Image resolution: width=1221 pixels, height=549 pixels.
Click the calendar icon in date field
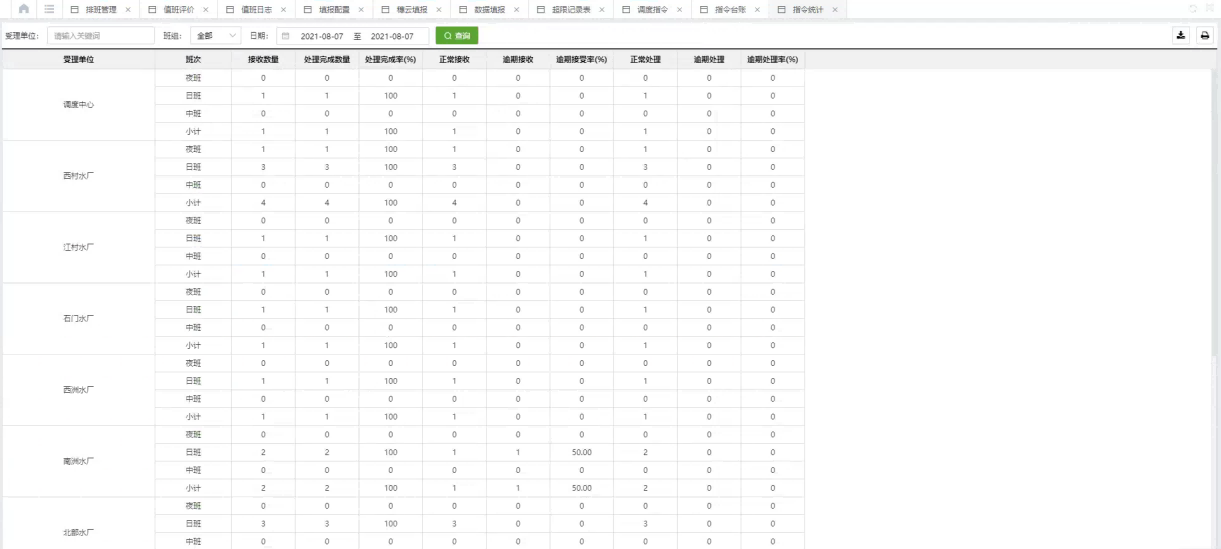pos(285,36)
